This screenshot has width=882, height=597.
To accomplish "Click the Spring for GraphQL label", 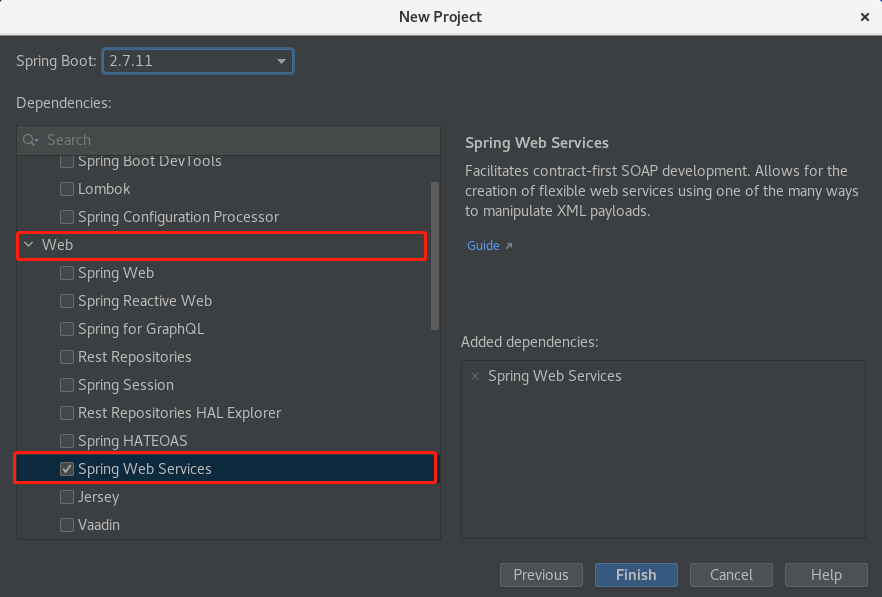I will (141, 329).
